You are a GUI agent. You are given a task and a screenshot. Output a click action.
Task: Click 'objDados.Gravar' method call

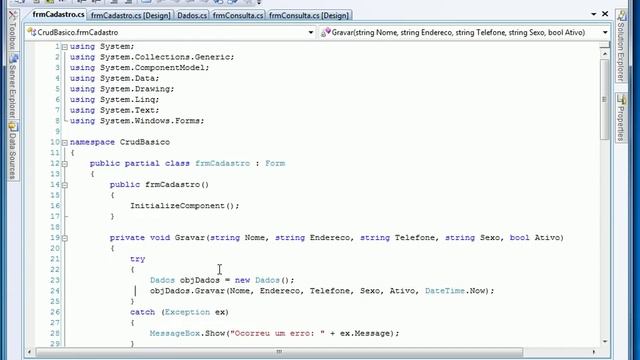pyautogui.click(x=187, y=291)
